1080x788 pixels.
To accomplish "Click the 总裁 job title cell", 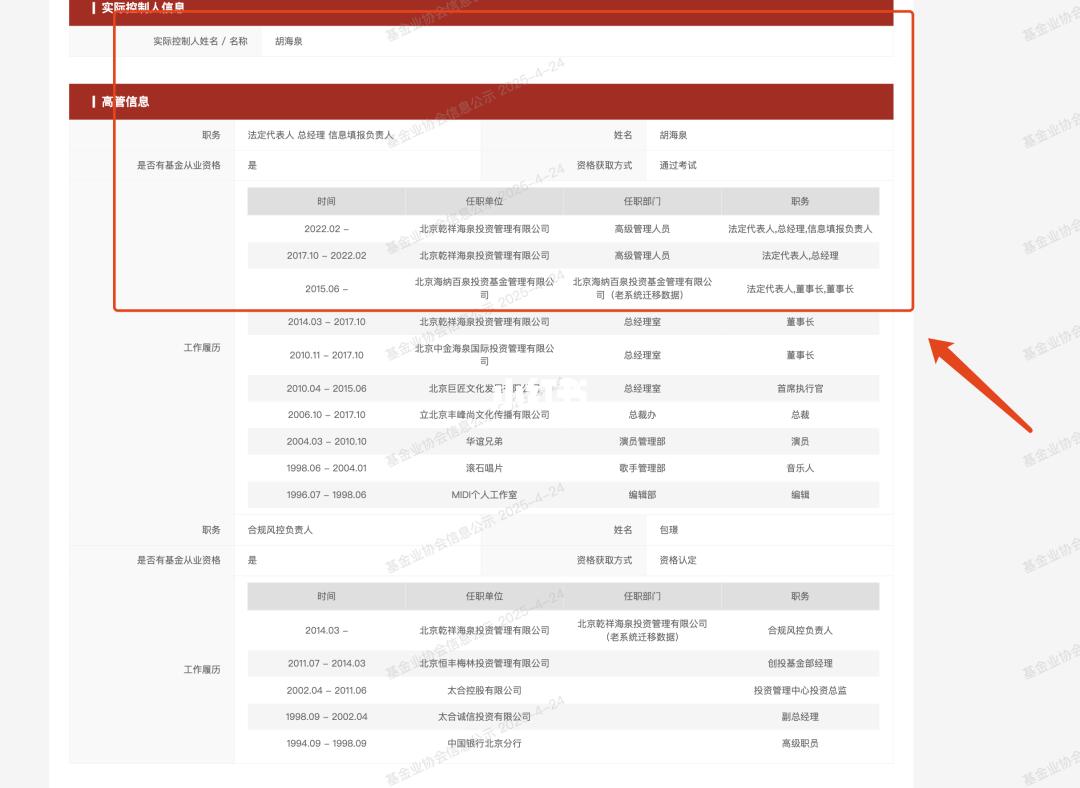I will (x=800, y=415).
